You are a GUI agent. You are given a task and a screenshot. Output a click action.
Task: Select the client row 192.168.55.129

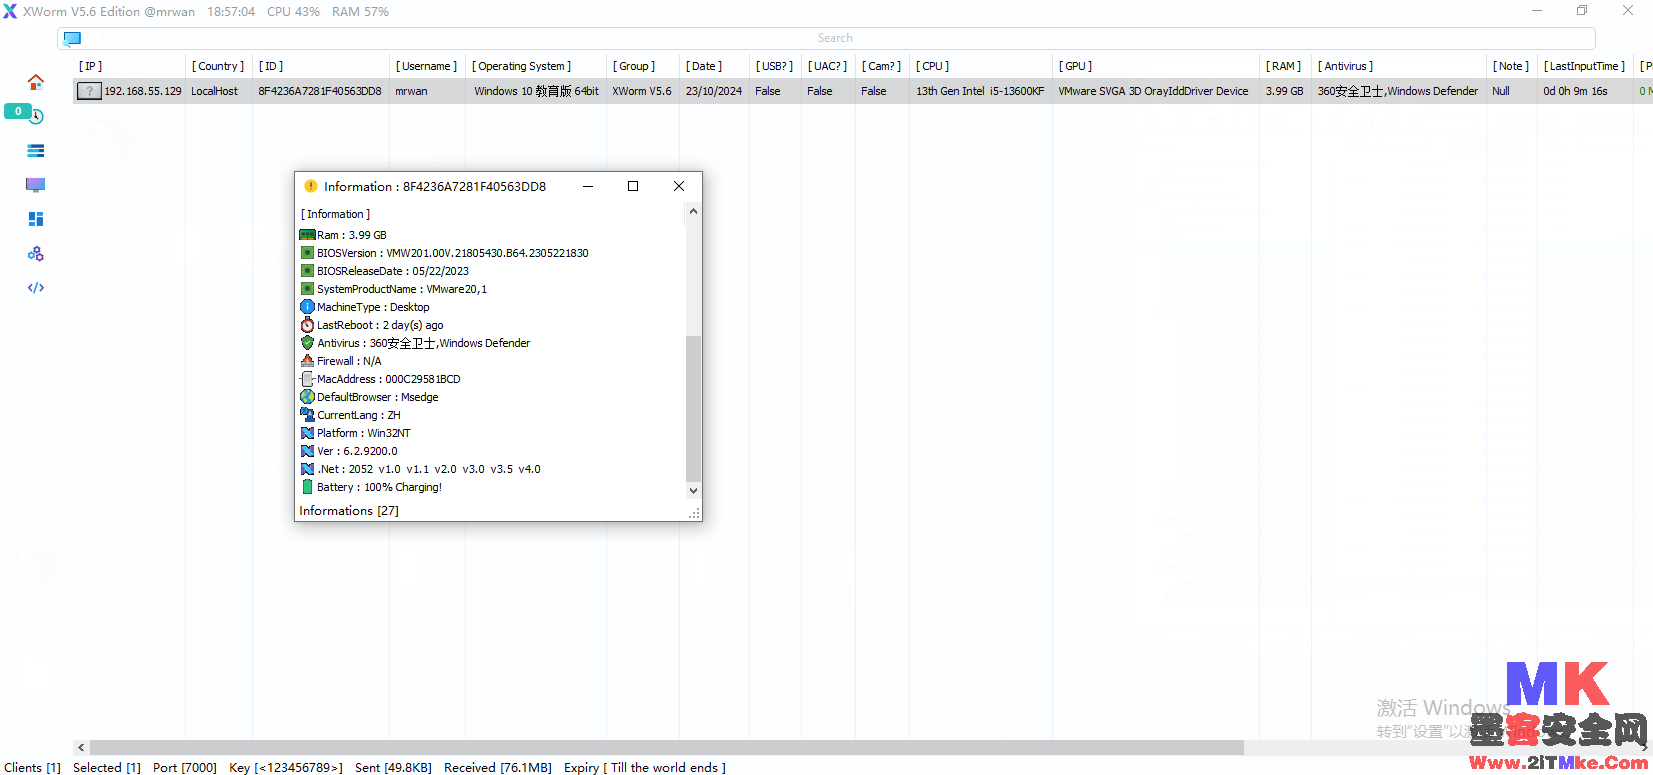click(863, 91)
